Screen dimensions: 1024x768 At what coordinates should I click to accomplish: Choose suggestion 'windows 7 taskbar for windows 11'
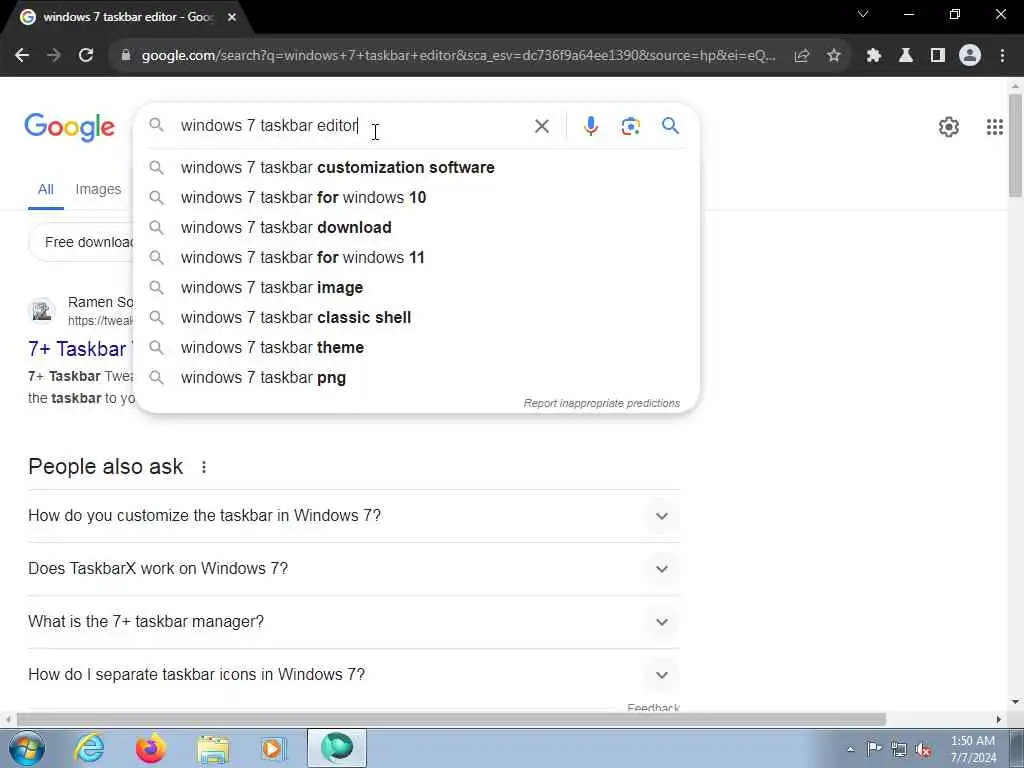[x=416, y=258]
